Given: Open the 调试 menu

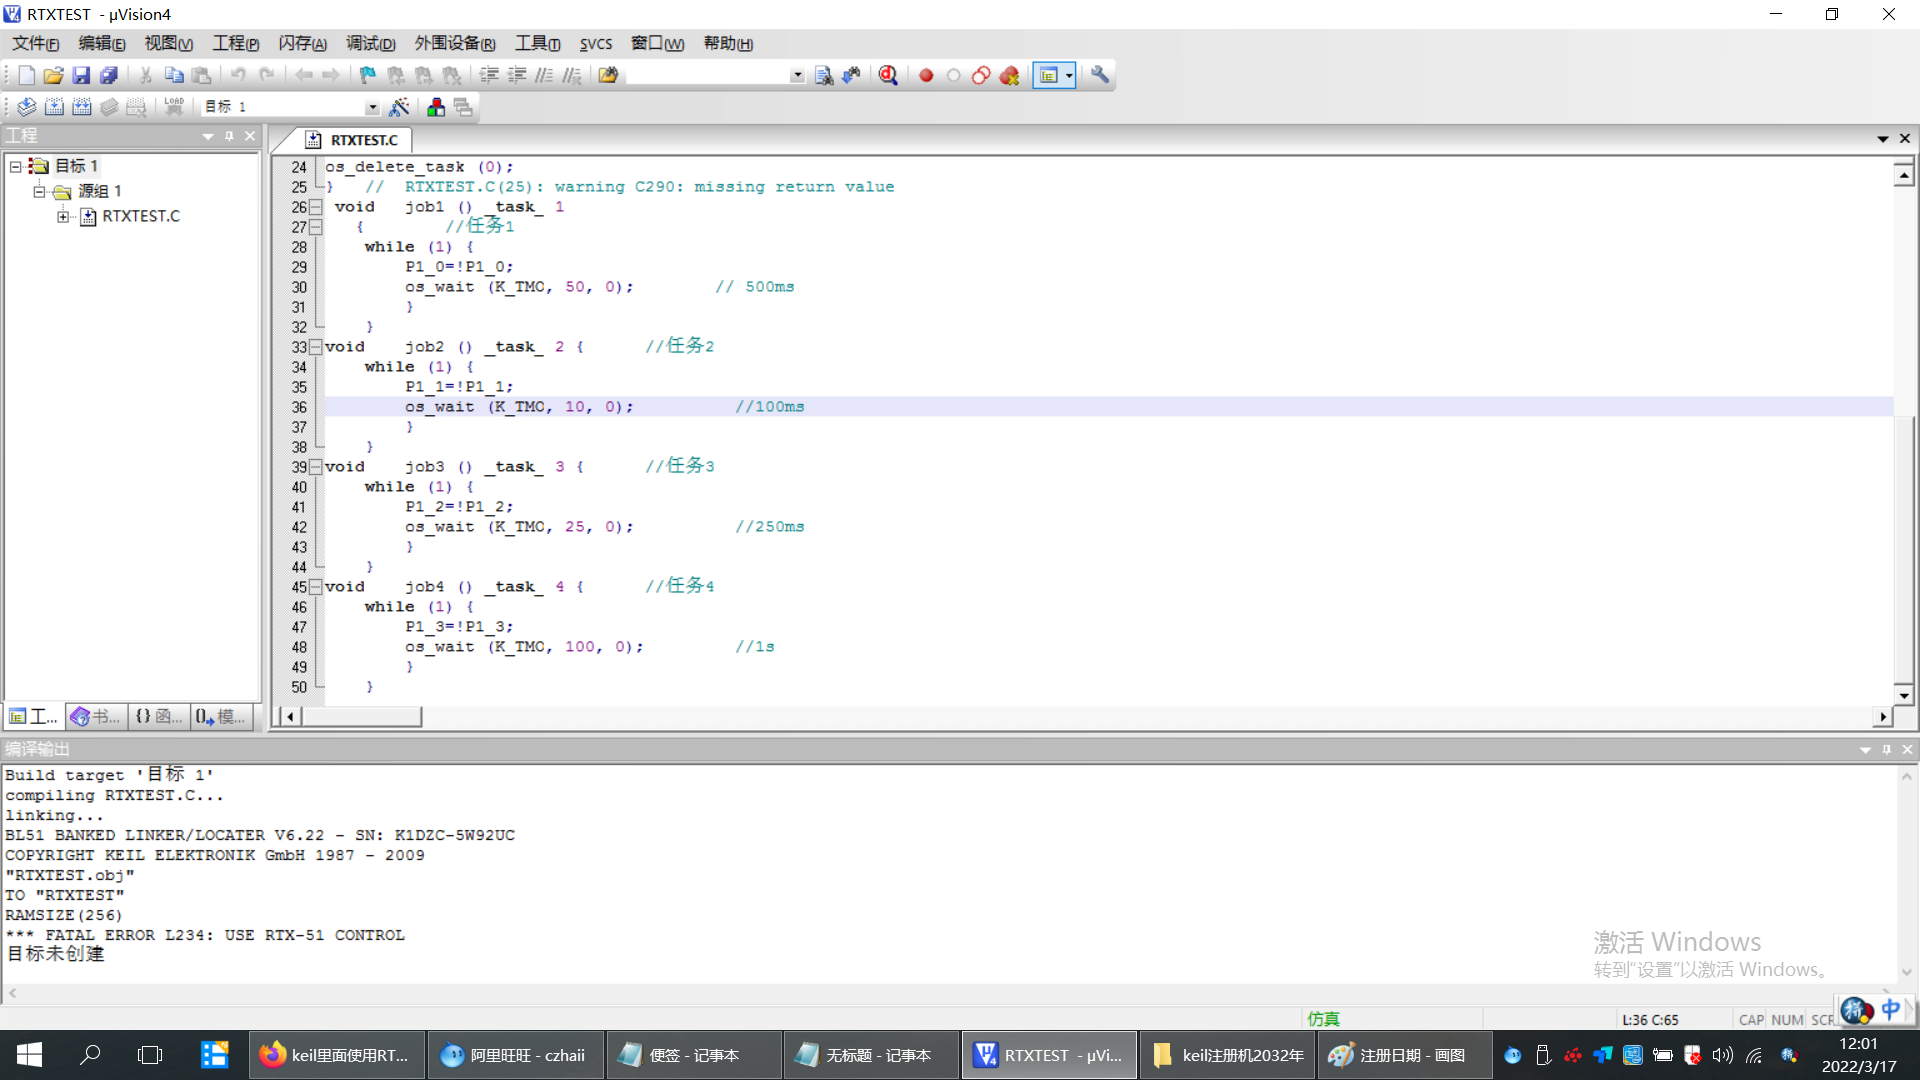Looking at the screenshot, I should pyautogui.click(x=370, y=43).
